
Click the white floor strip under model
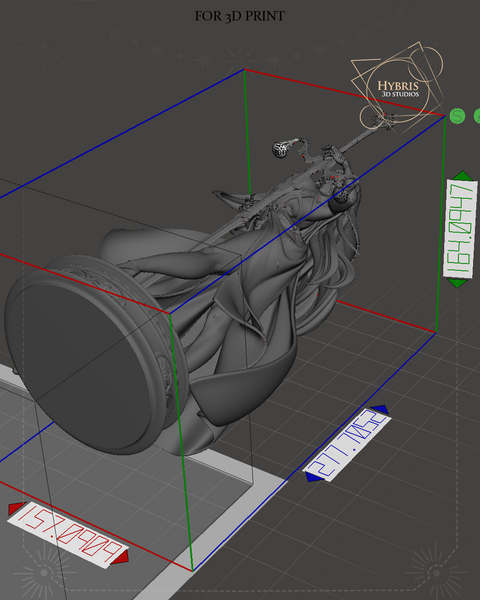(x=214, y=536)
